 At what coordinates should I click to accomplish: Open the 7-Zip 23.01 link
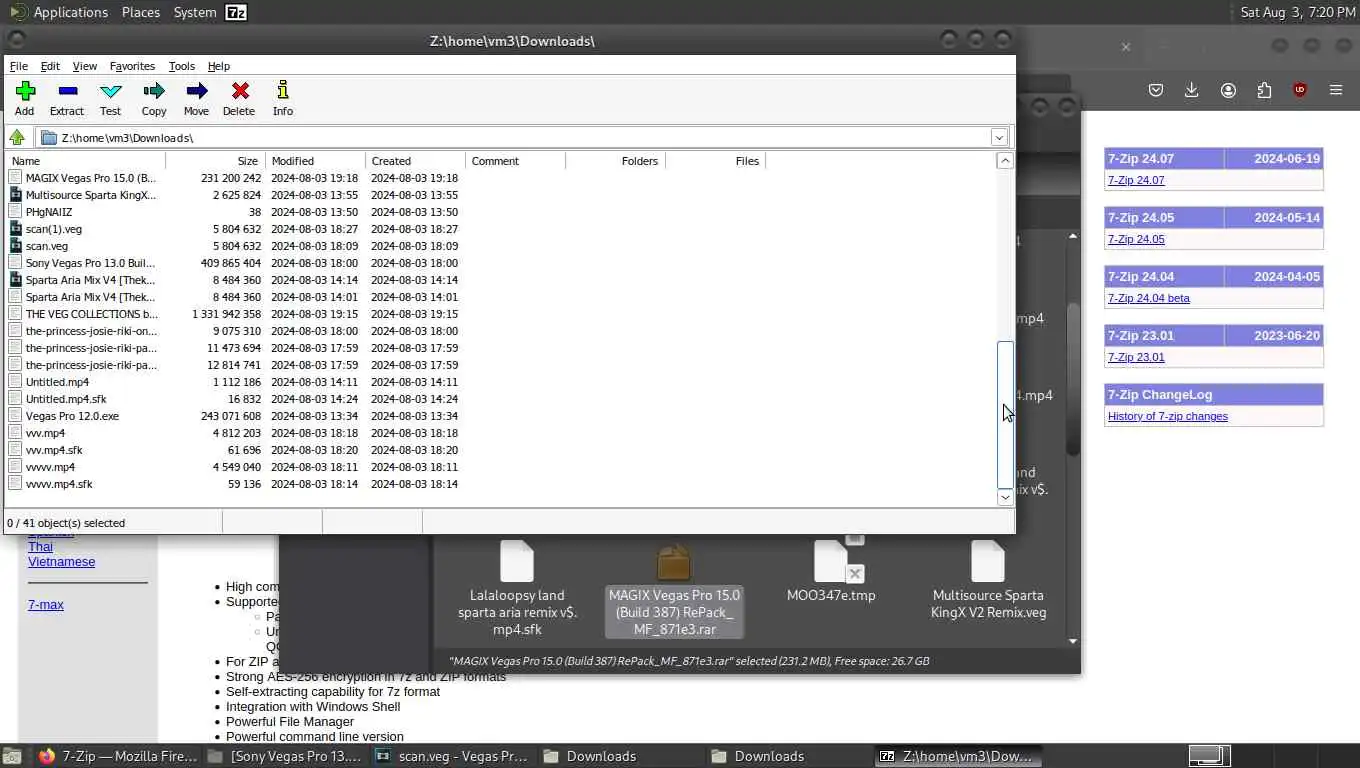pos(1136,357)
